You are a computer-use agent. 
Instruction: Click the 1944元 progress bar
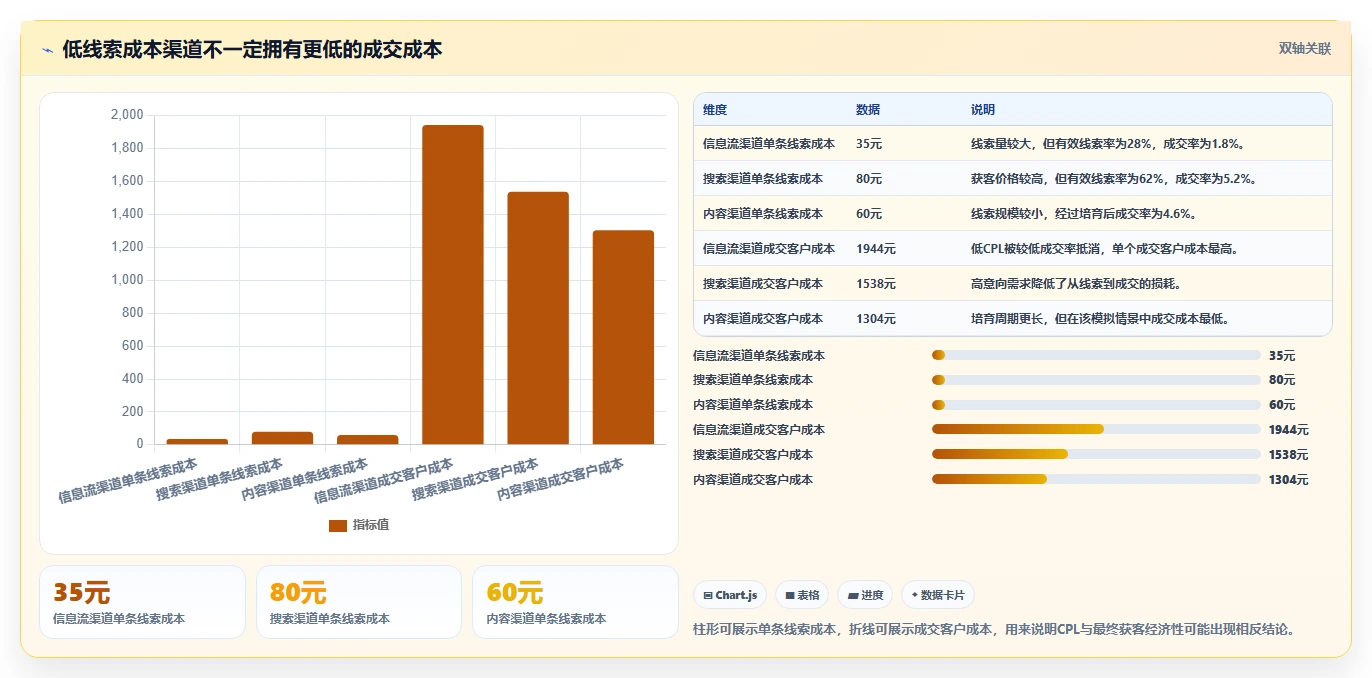[x=1096, y=430]
